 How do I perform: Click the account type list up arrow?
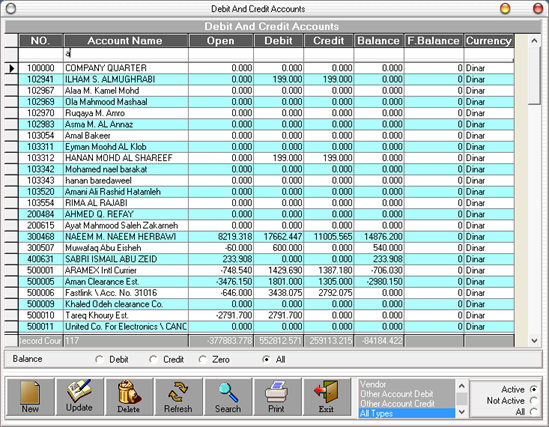coord(461,386)
